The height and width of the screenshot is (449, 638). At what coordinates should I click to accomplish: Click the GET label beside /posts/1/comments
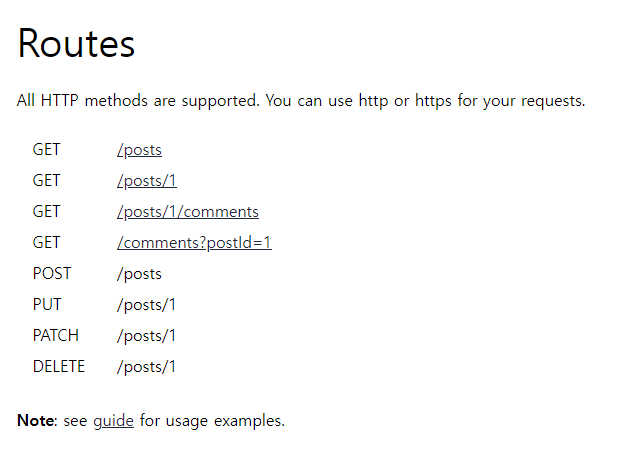click(46, 212)
